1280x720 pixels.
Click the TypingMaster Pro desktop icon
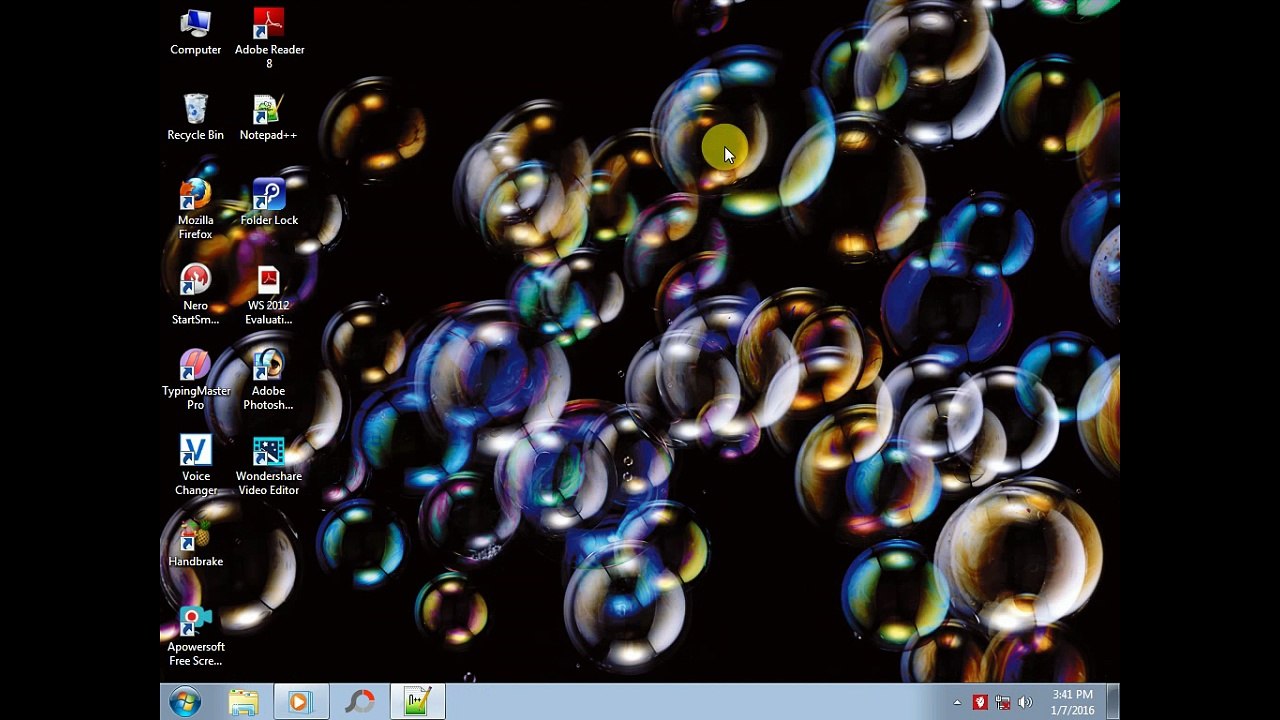pyautogui.click(x=195, y=379)
